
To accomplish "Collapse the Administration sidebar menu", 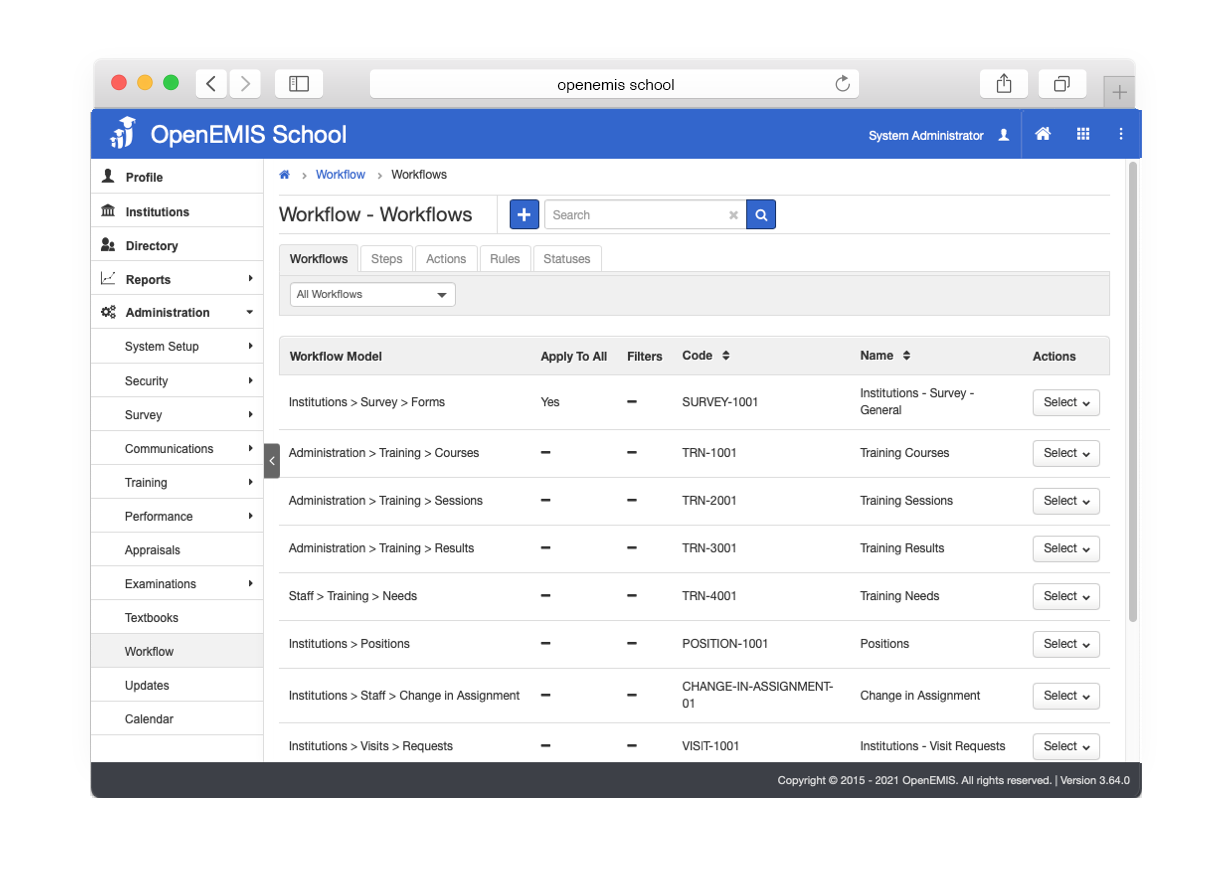I will point(177,313).
